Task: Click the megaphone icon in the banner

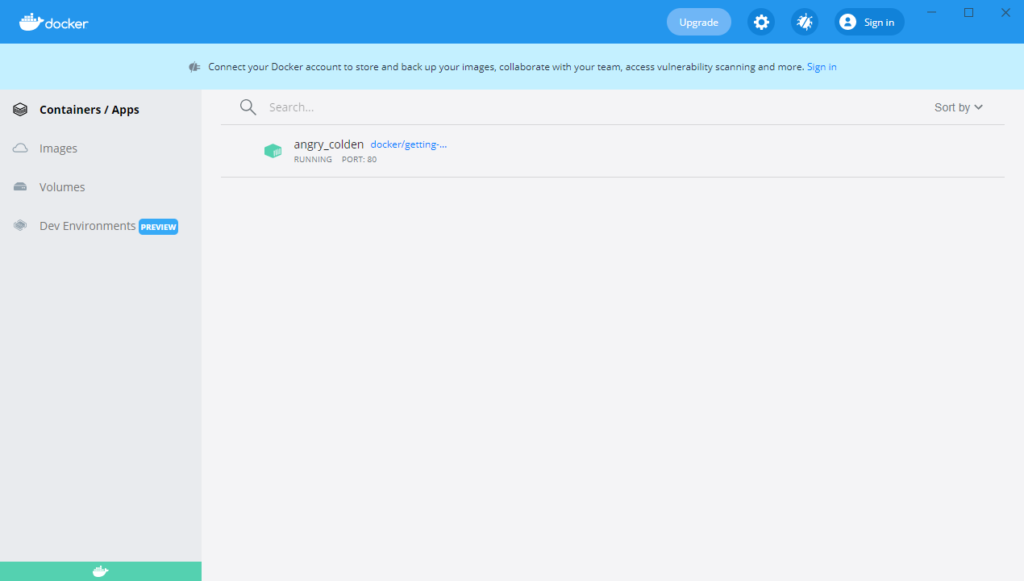Action: 194,67
